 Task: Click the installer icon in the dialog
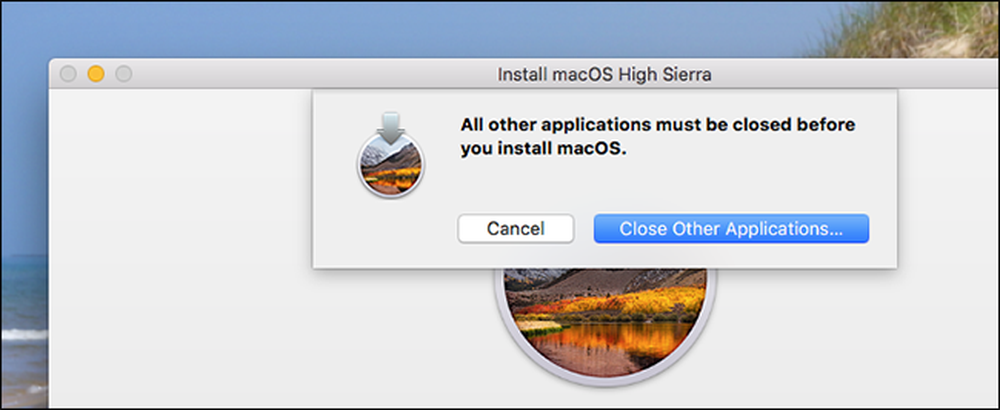pos(390,154)
